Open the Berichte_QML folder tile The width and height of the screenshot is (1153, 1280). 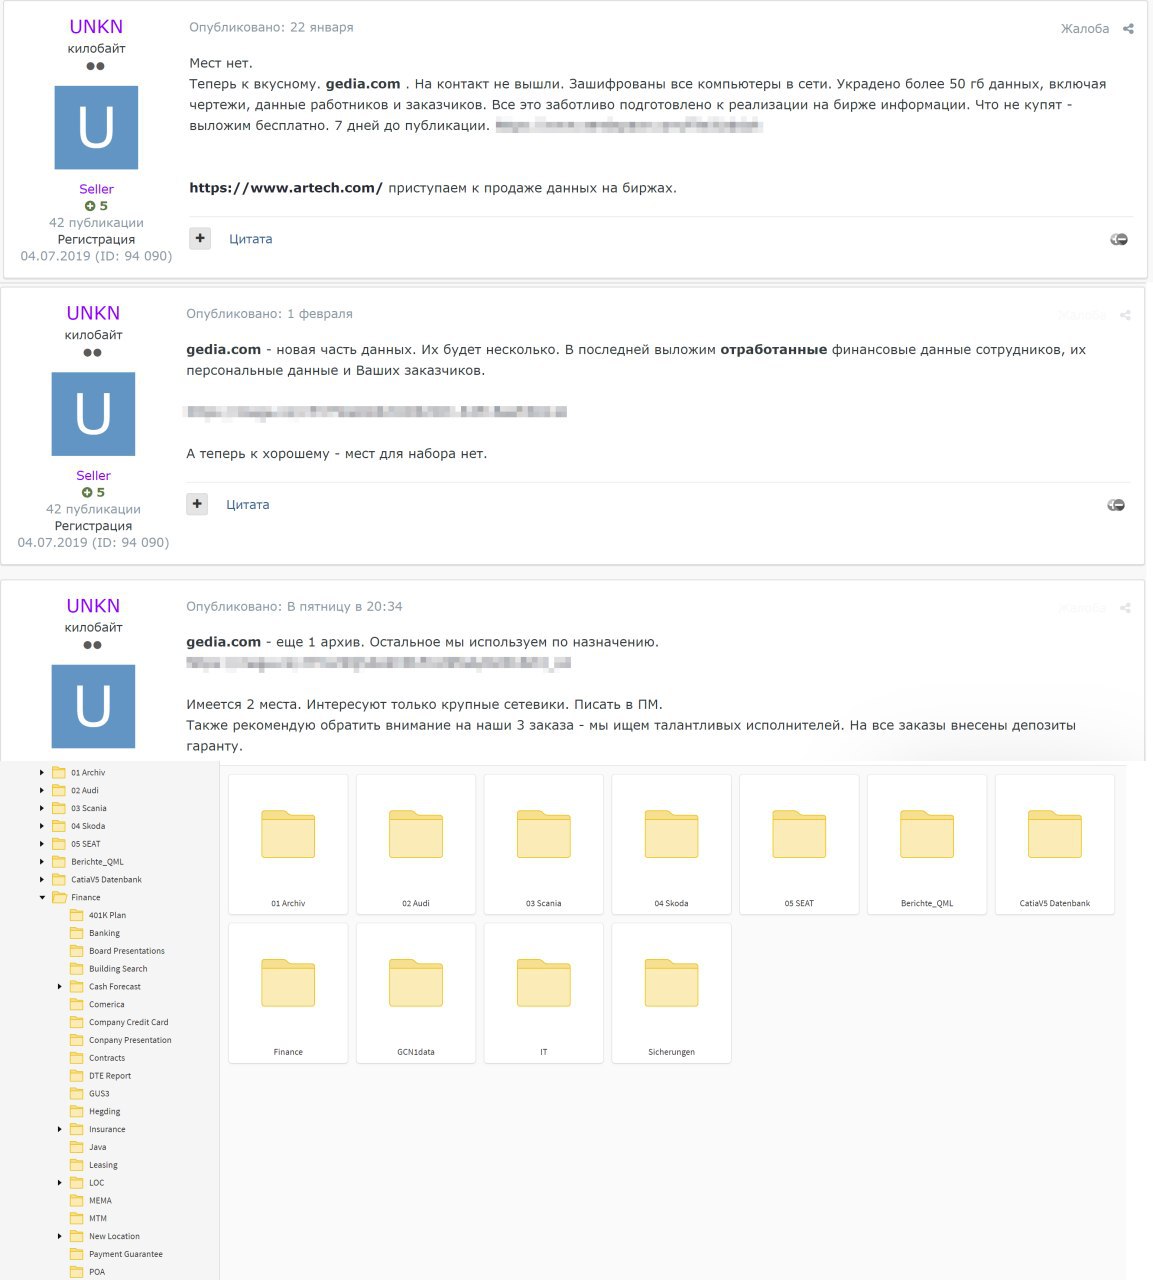[927, 844]
